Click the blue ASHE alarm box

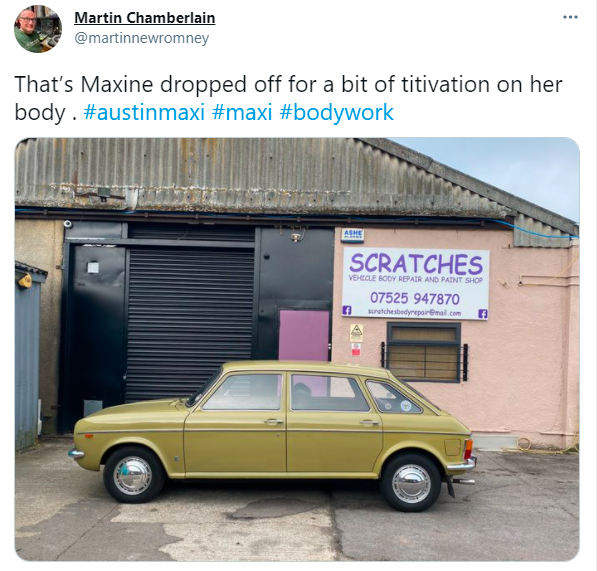353,234
